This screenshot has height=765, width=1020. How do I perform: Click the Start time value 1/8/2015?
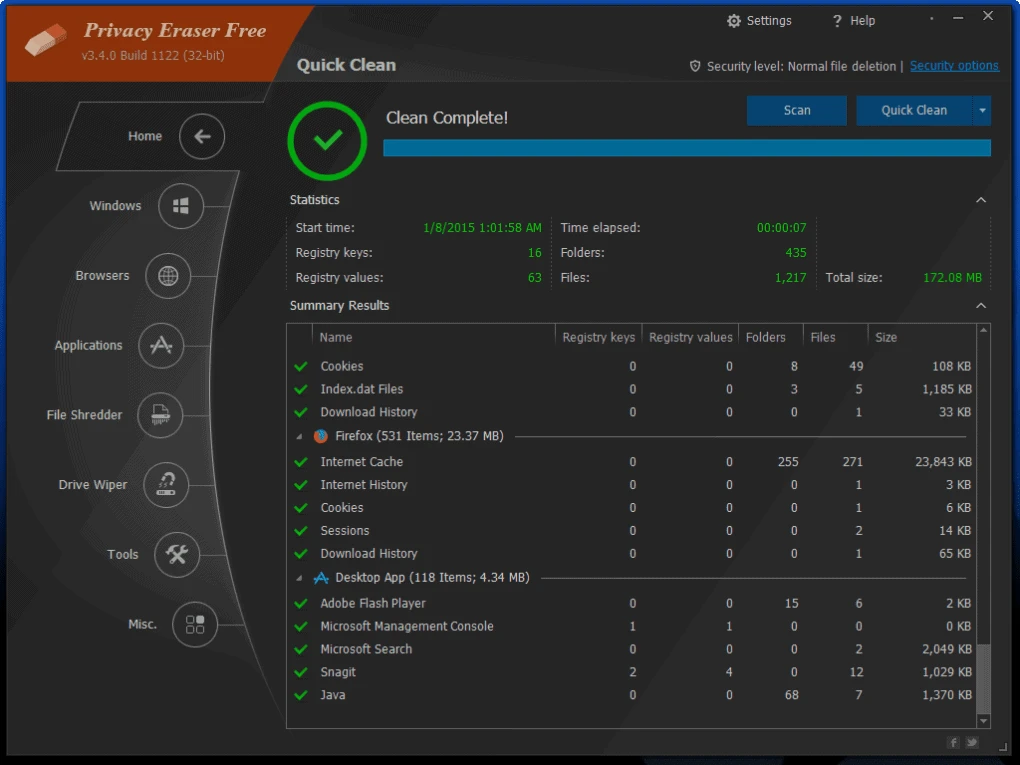point(482,228)
